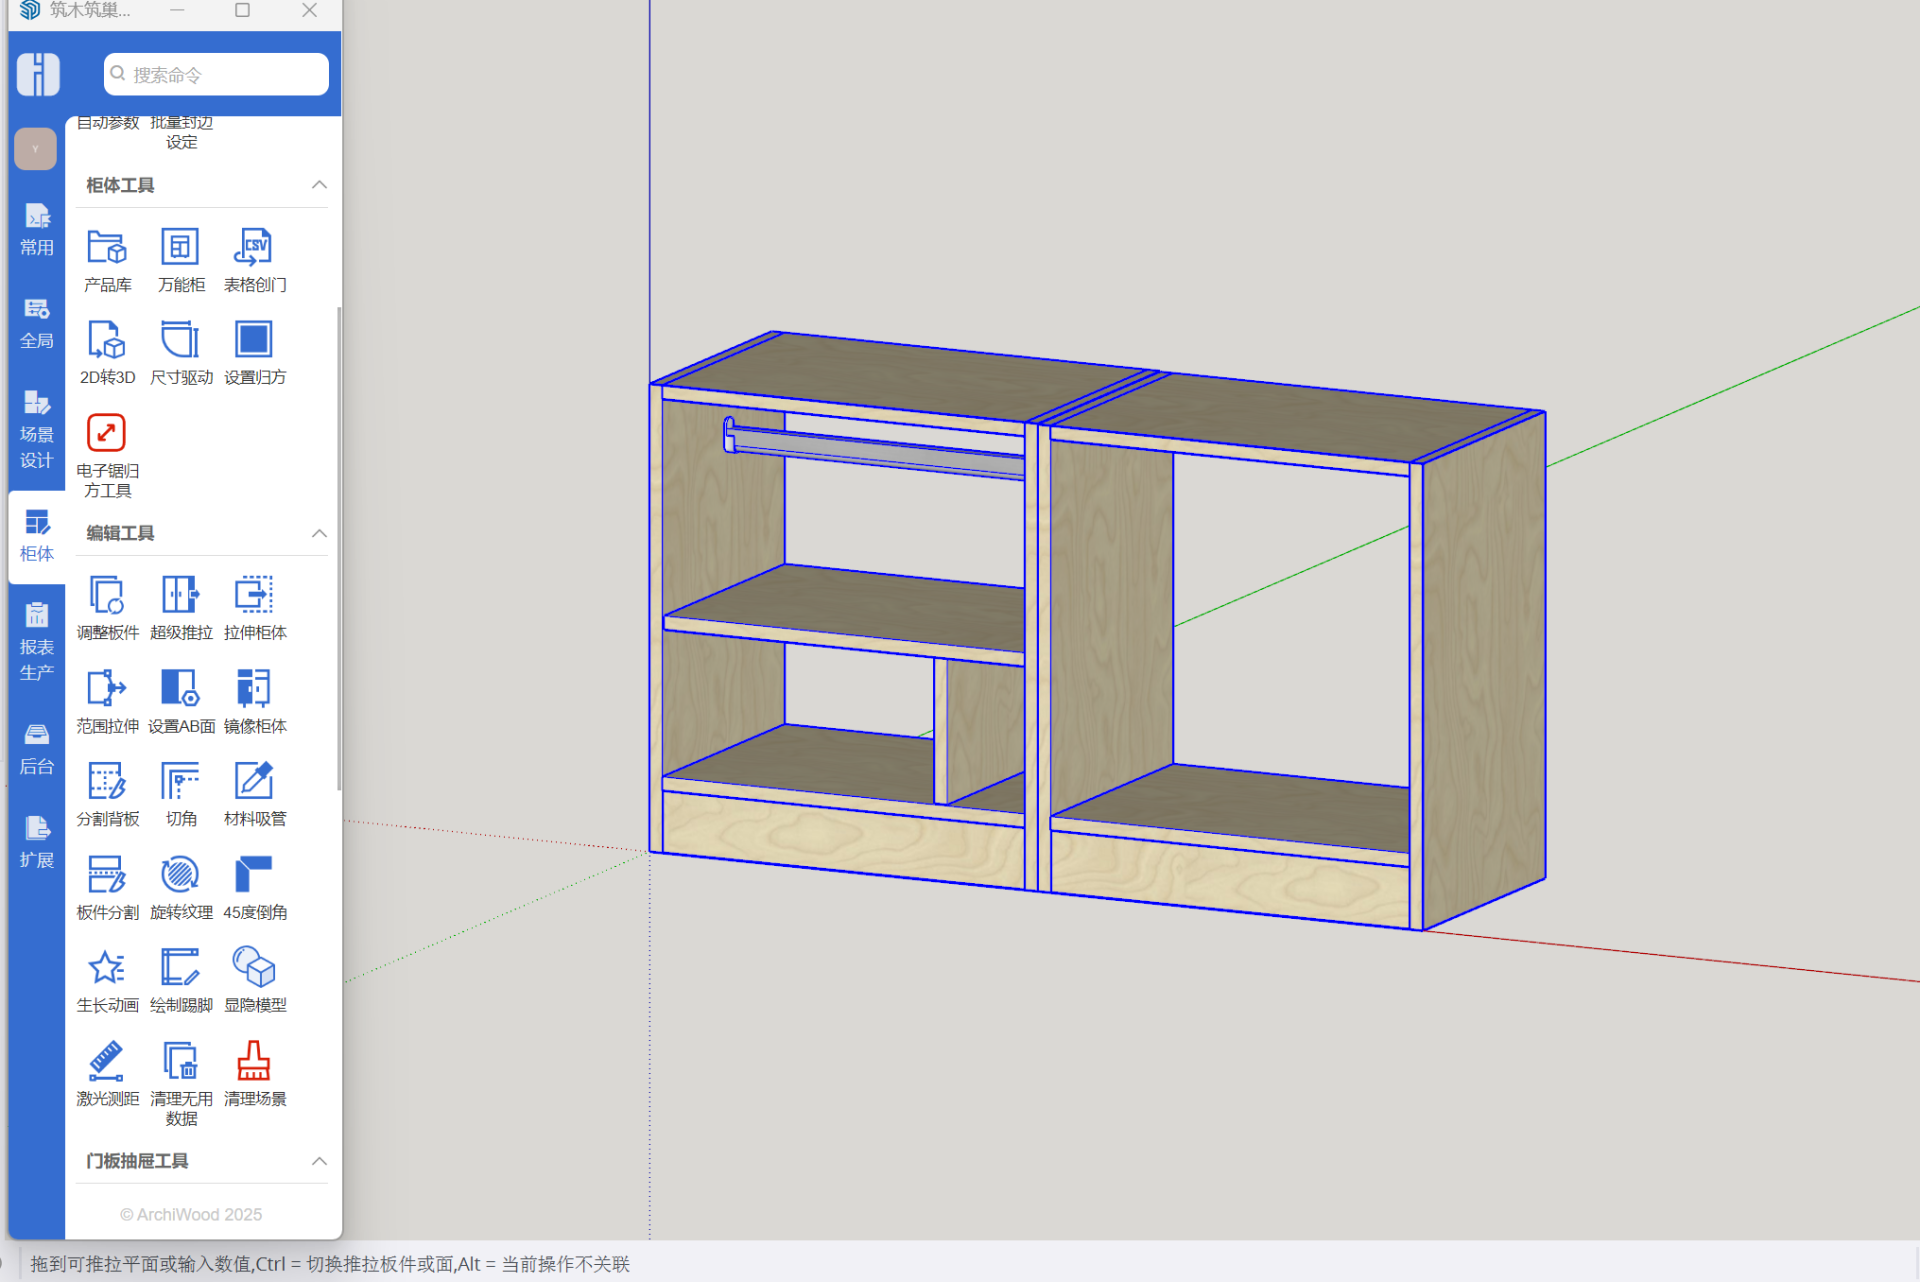Collapse the 柜体工具 section
Screen dimensions: 1920x1282
[x=319, y=185]
